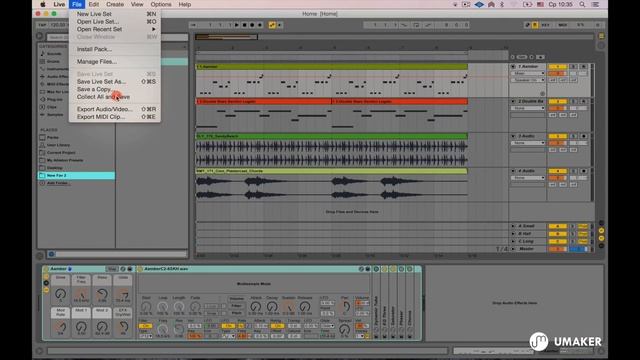
Task: Click the Map button on Amber rack
Action: [112, 269]
